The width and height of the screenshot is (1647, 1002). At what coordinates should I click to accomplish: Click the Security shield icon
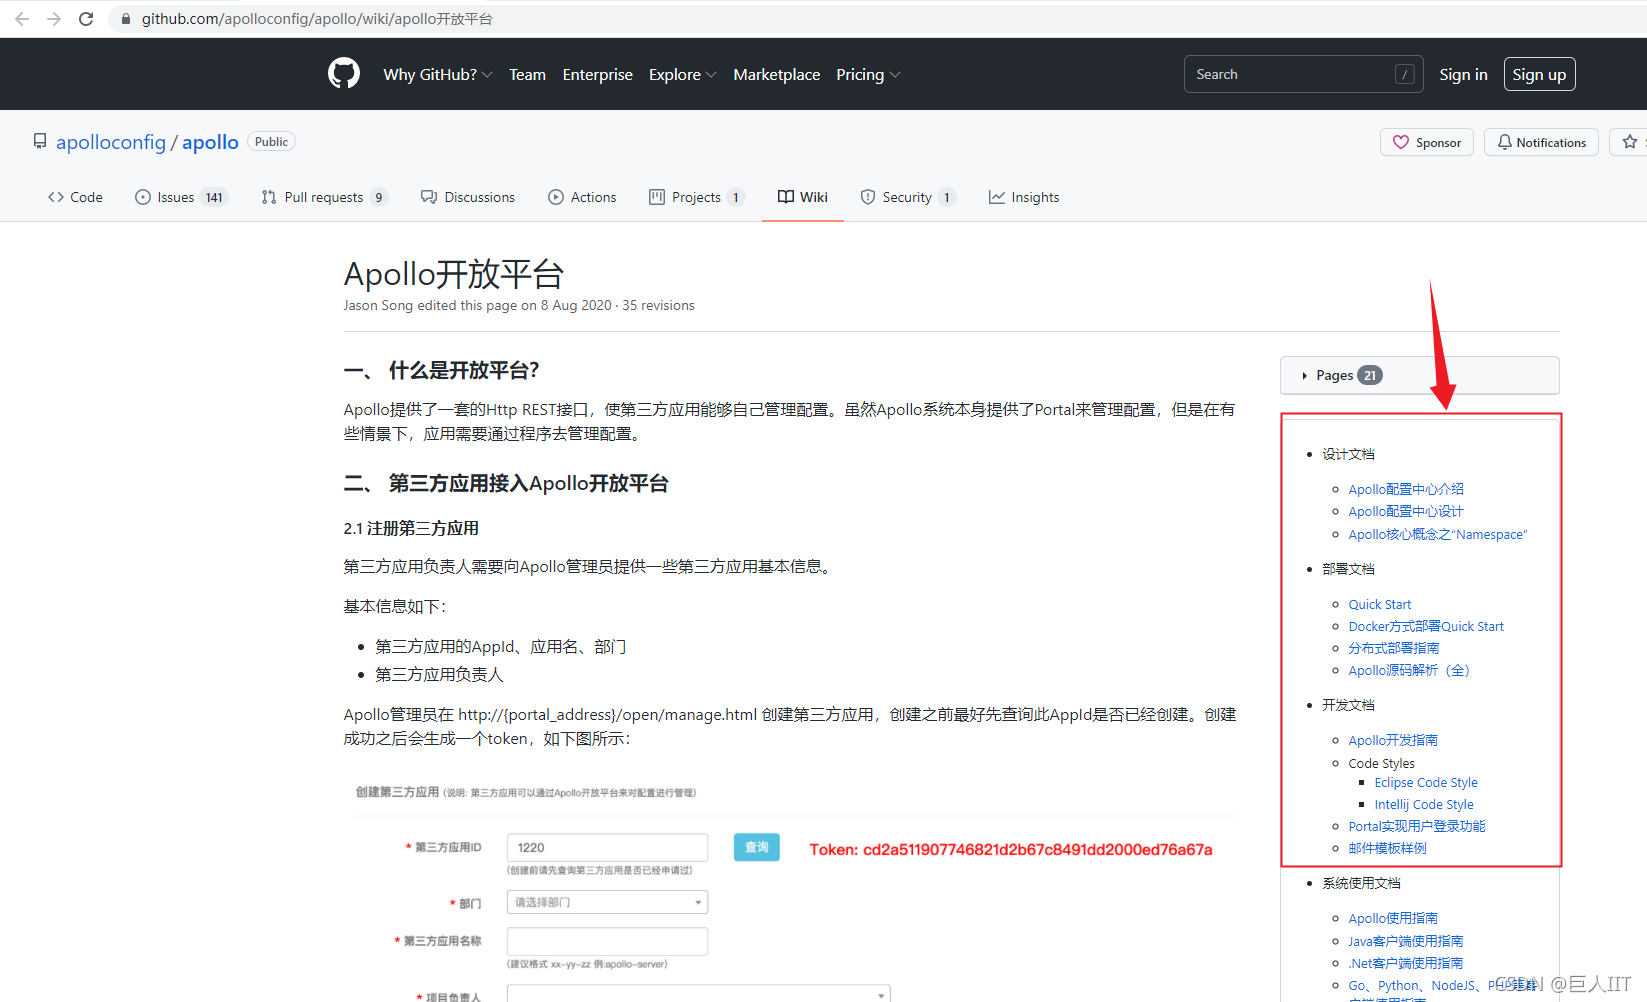click(866, 196)
